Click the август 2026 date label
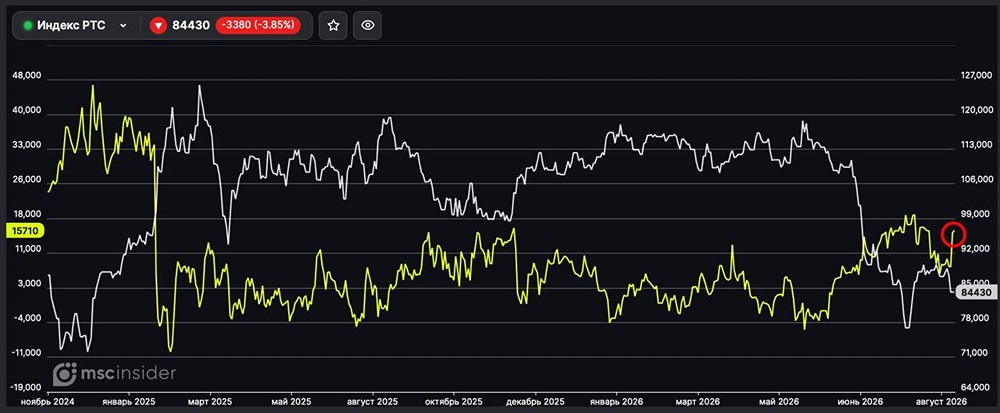The width and height of the screenshot is (1000, 413). [x=942, y=402]
